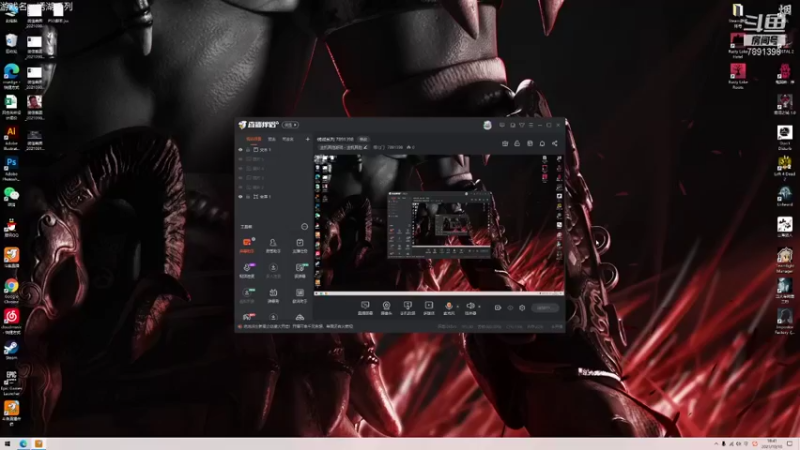
Task: Open the Steam desktop icon
Action: click(11, 350)
